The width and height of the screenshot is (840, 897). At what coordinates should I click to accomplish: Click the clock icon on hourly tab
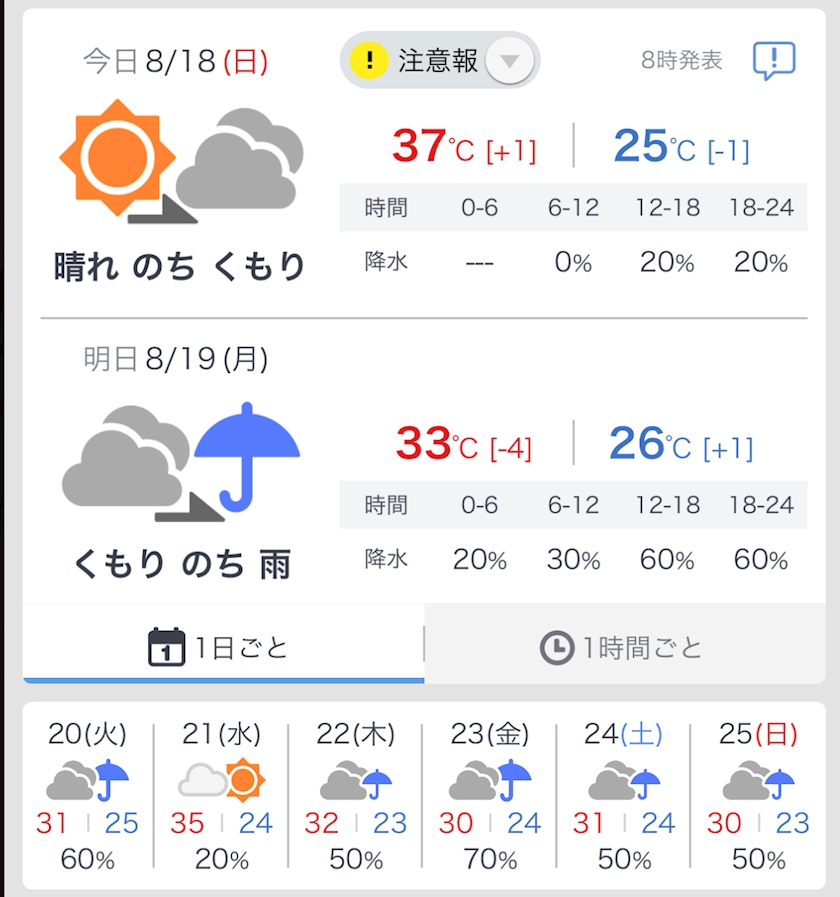[557, 648]
